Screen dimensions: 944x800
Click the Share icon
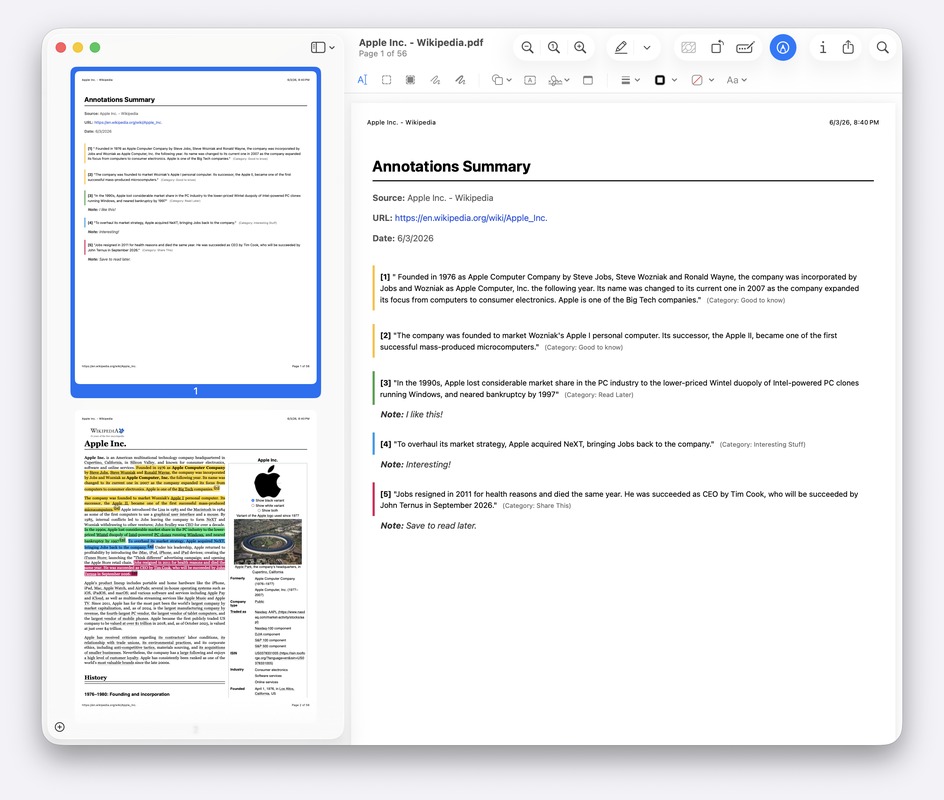coord(848,48)
